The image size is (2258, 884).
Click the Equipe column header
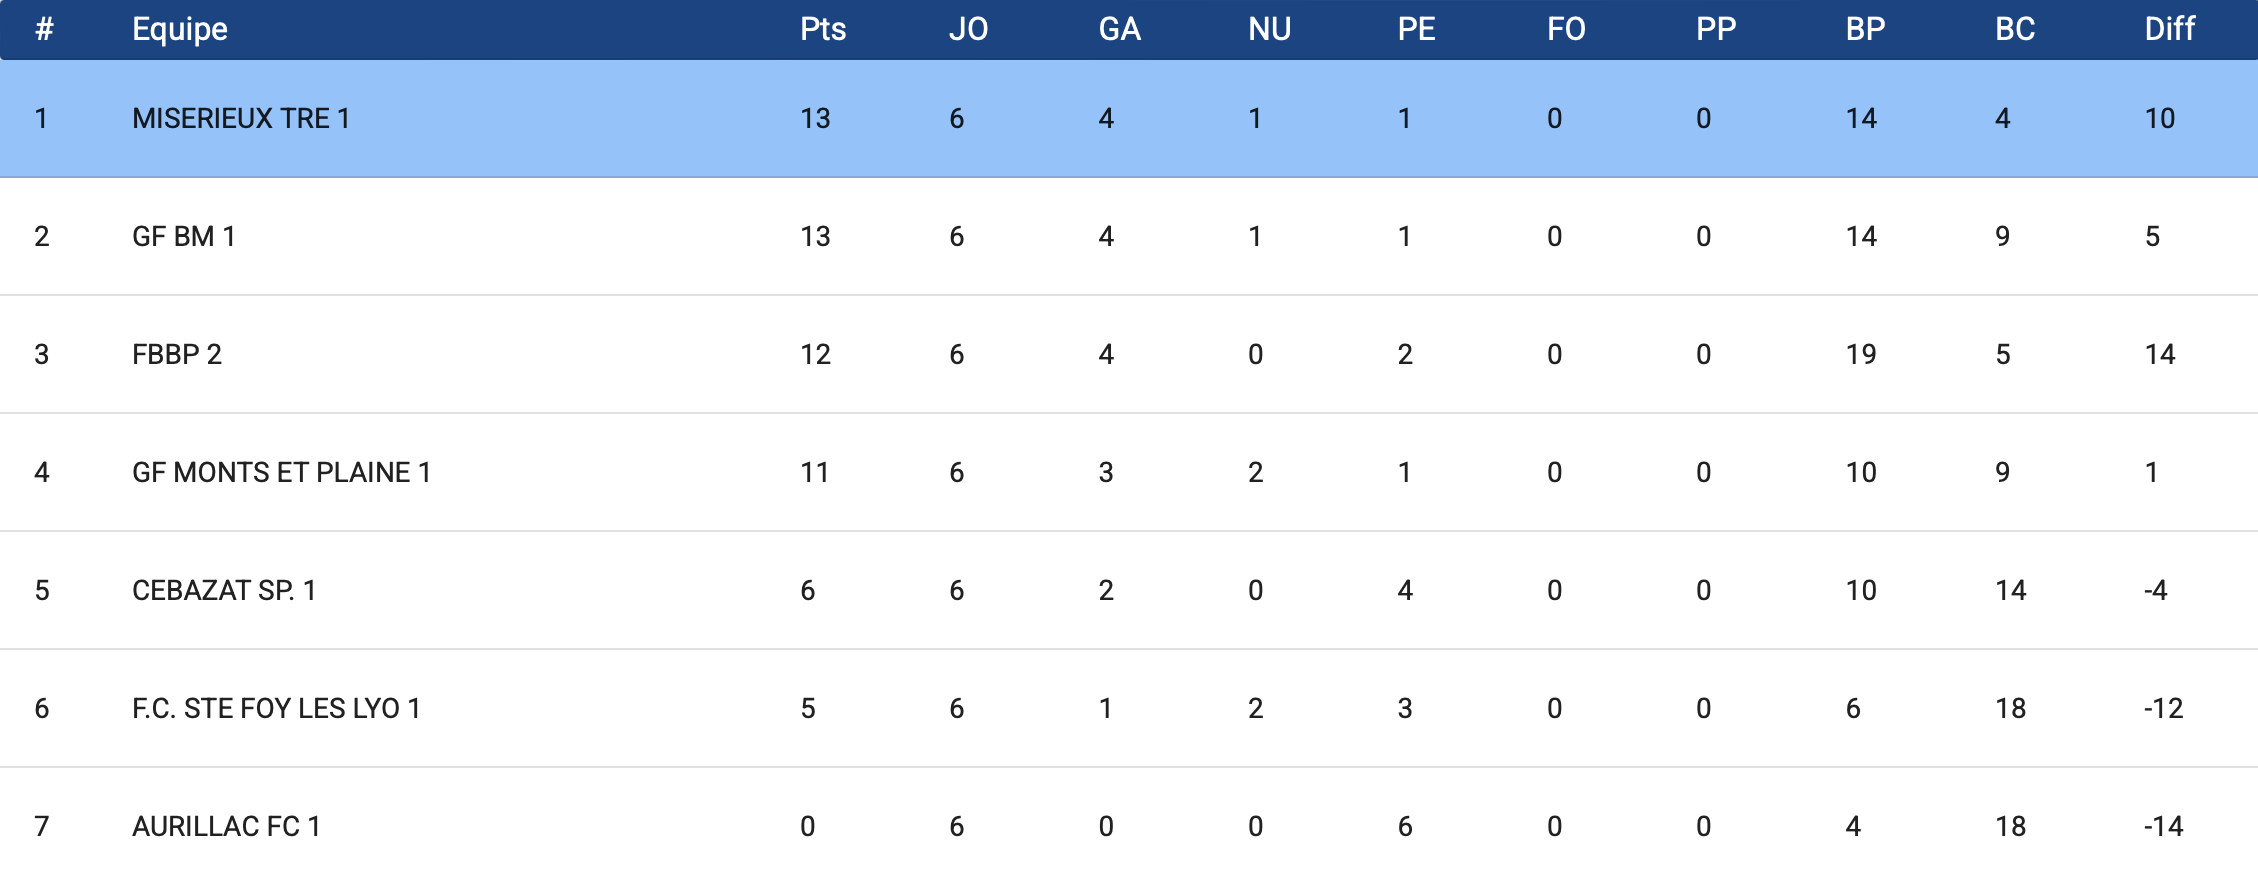pyautogui.click(x=180, y=29)
